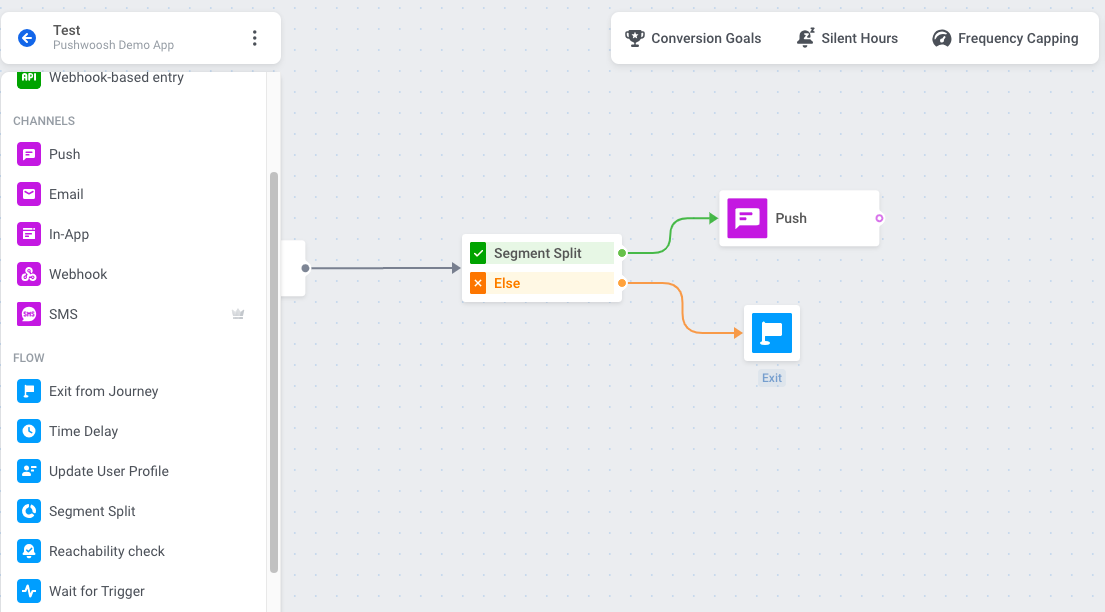Screen dimensions: 1105x612
Task: Click the Else branch of the split node
Action: [542, 283]
